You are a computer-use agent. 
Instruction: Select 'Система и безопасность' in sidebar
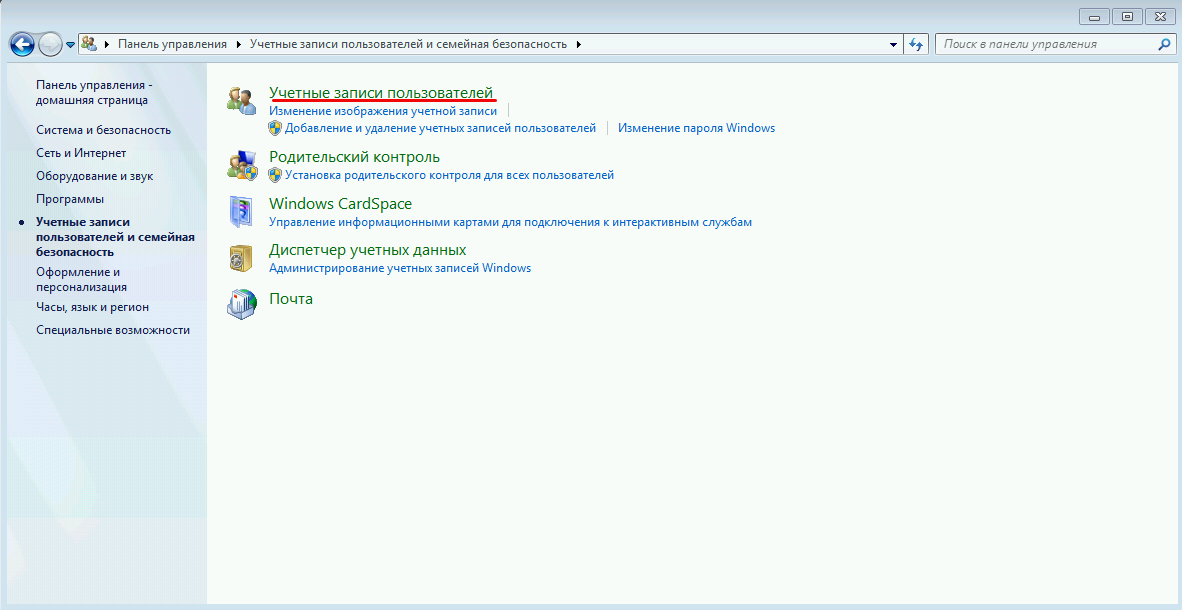tap(103, 130)
